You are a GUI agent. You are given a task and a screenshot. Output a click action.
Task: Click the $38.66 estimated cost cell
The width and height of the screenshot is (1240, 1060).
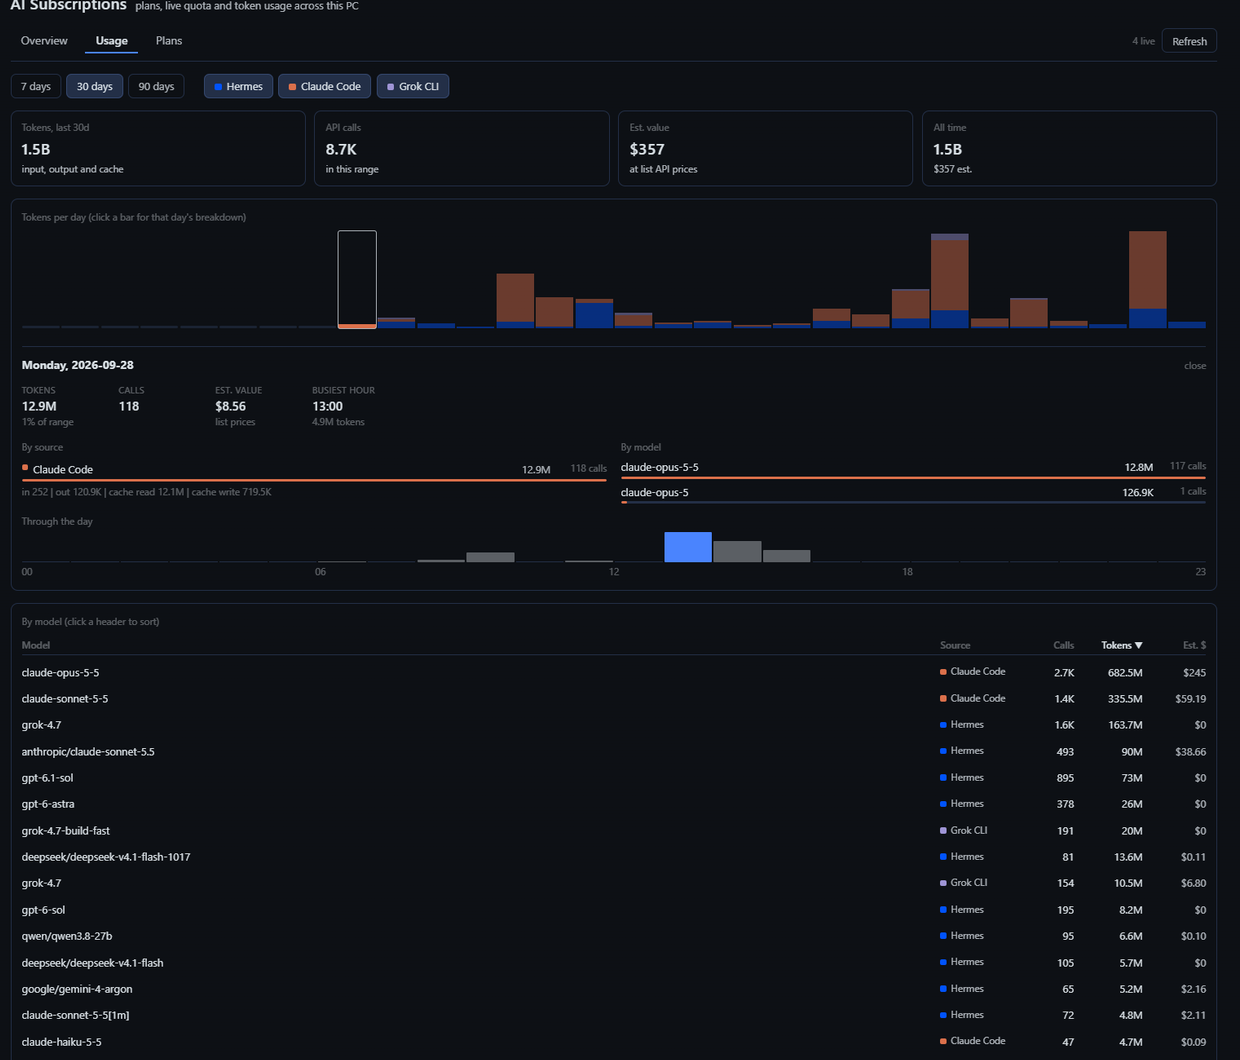pos(1191,752)
